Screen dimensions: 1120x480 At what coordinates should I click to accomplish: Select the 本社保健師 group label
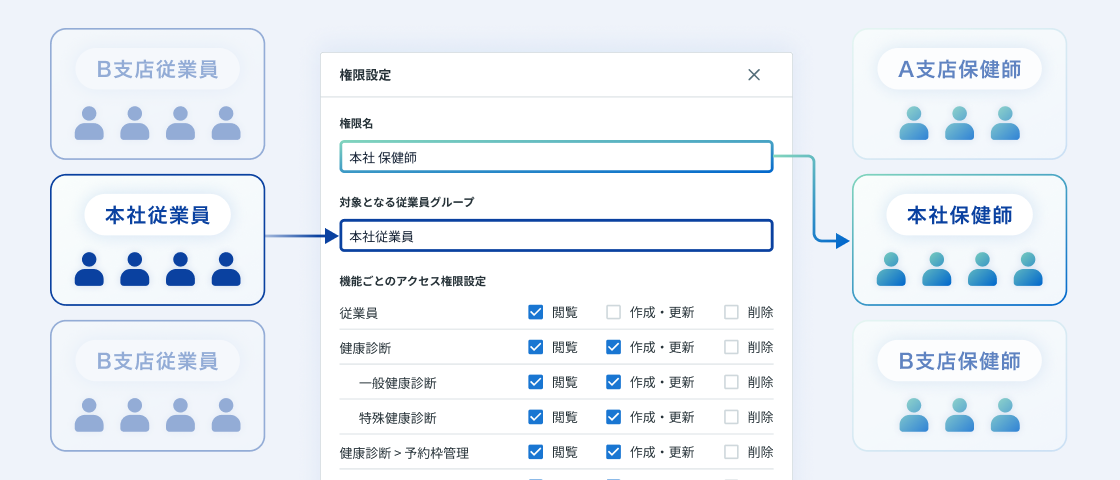[959, 215]
